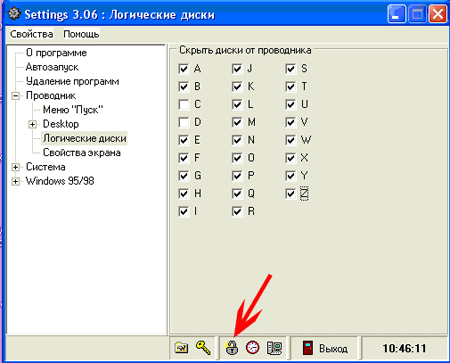Uncheck the drive E checkbox

pos(184,140)
